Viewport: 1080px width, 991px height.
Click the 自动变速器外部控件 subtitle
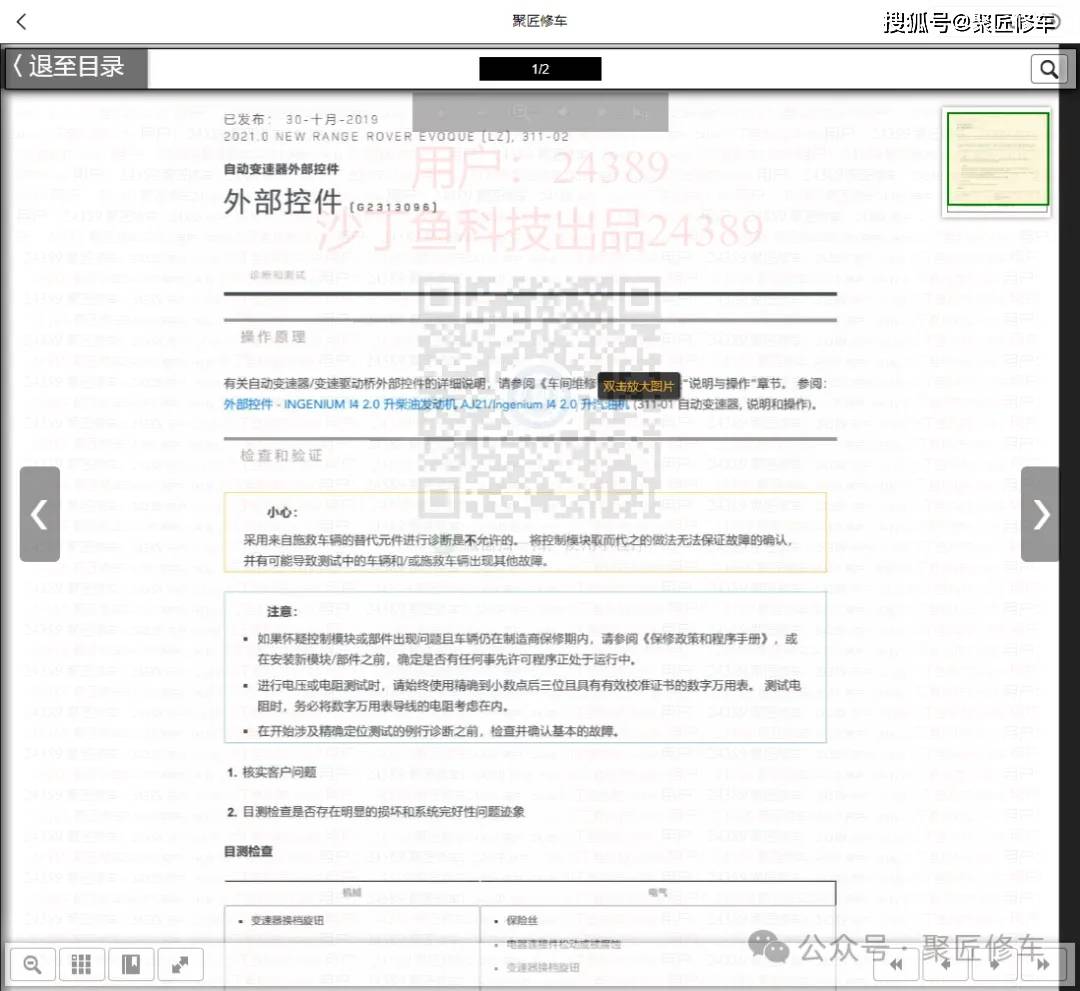[x=281, y=169]
